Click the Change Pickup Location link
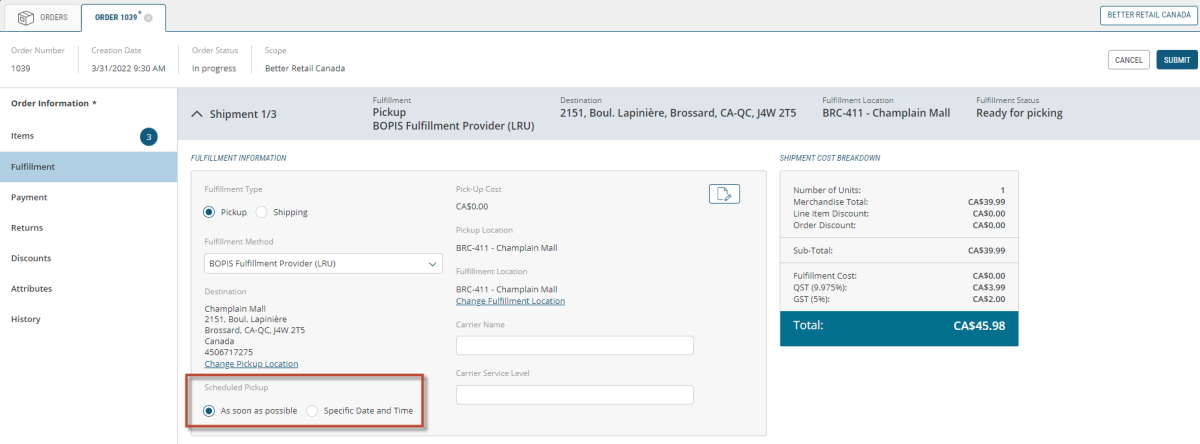The width and height of the screenshot is (1200, 444). point(251,364)
